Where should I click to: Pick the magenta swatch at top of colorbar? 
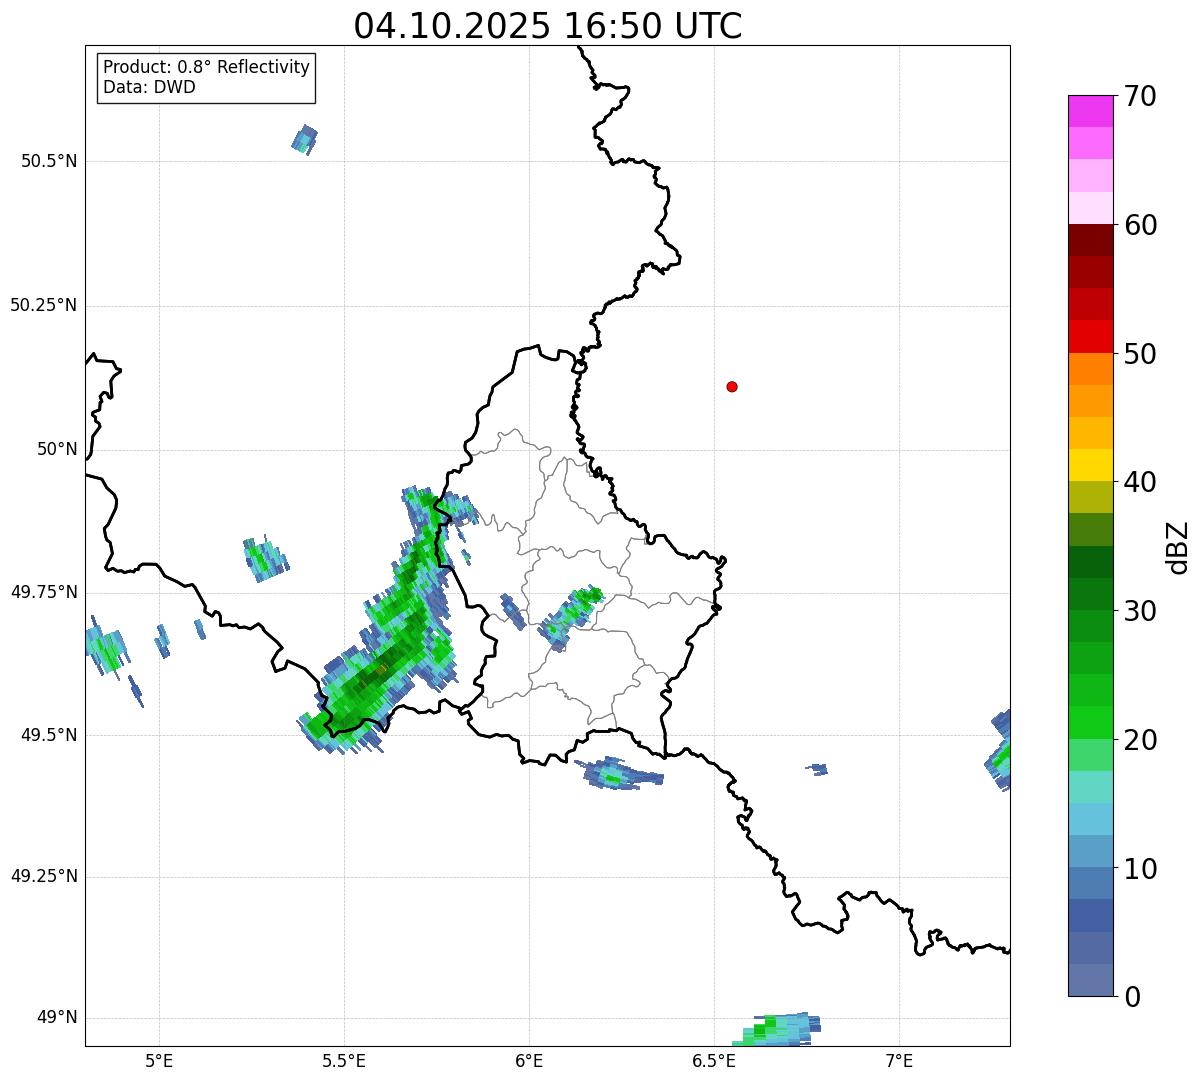pyautogui.click(x=1090, y=111)
